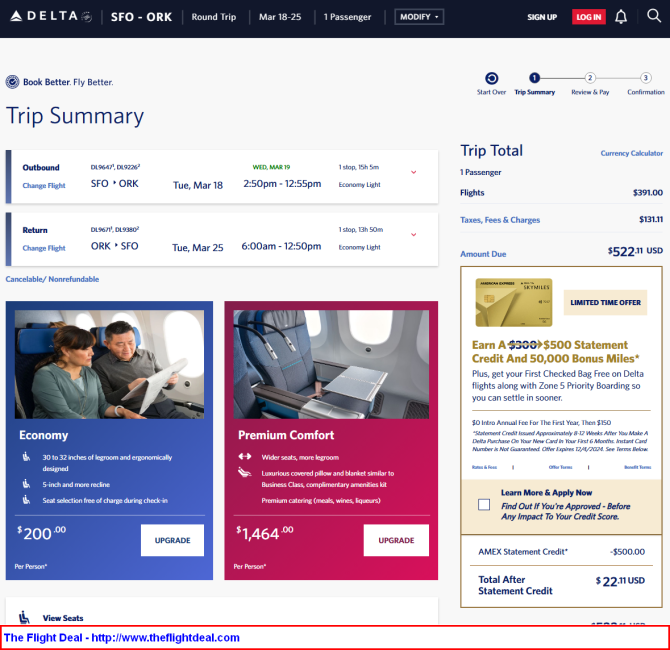This screenshot has width=670, height=650.
Task: Click the $522.11 USD amount
Action: point(635,251)
